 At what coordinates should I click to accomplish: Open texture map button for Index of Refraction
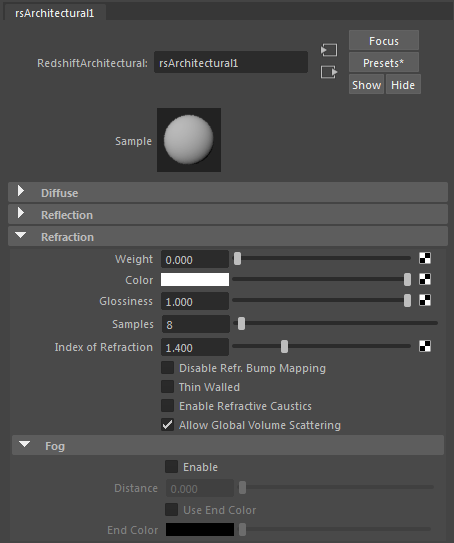pos(425,346)
